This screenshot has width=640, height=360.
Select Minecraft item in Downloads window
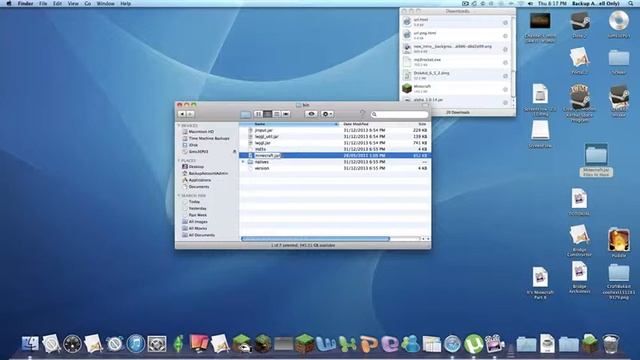(x=456, y=89)
